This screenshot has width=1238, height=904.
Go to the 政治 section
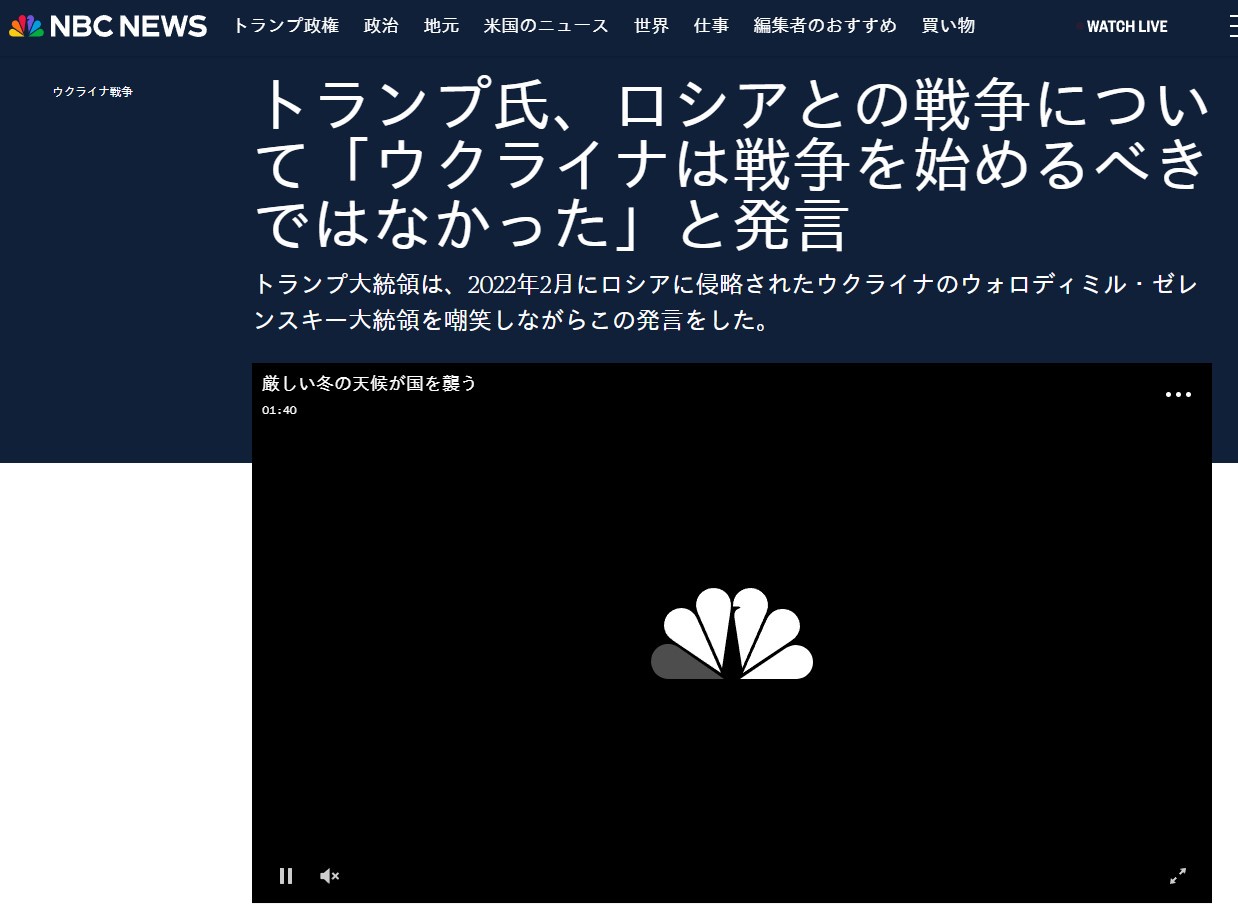click(x=381, y=26)
